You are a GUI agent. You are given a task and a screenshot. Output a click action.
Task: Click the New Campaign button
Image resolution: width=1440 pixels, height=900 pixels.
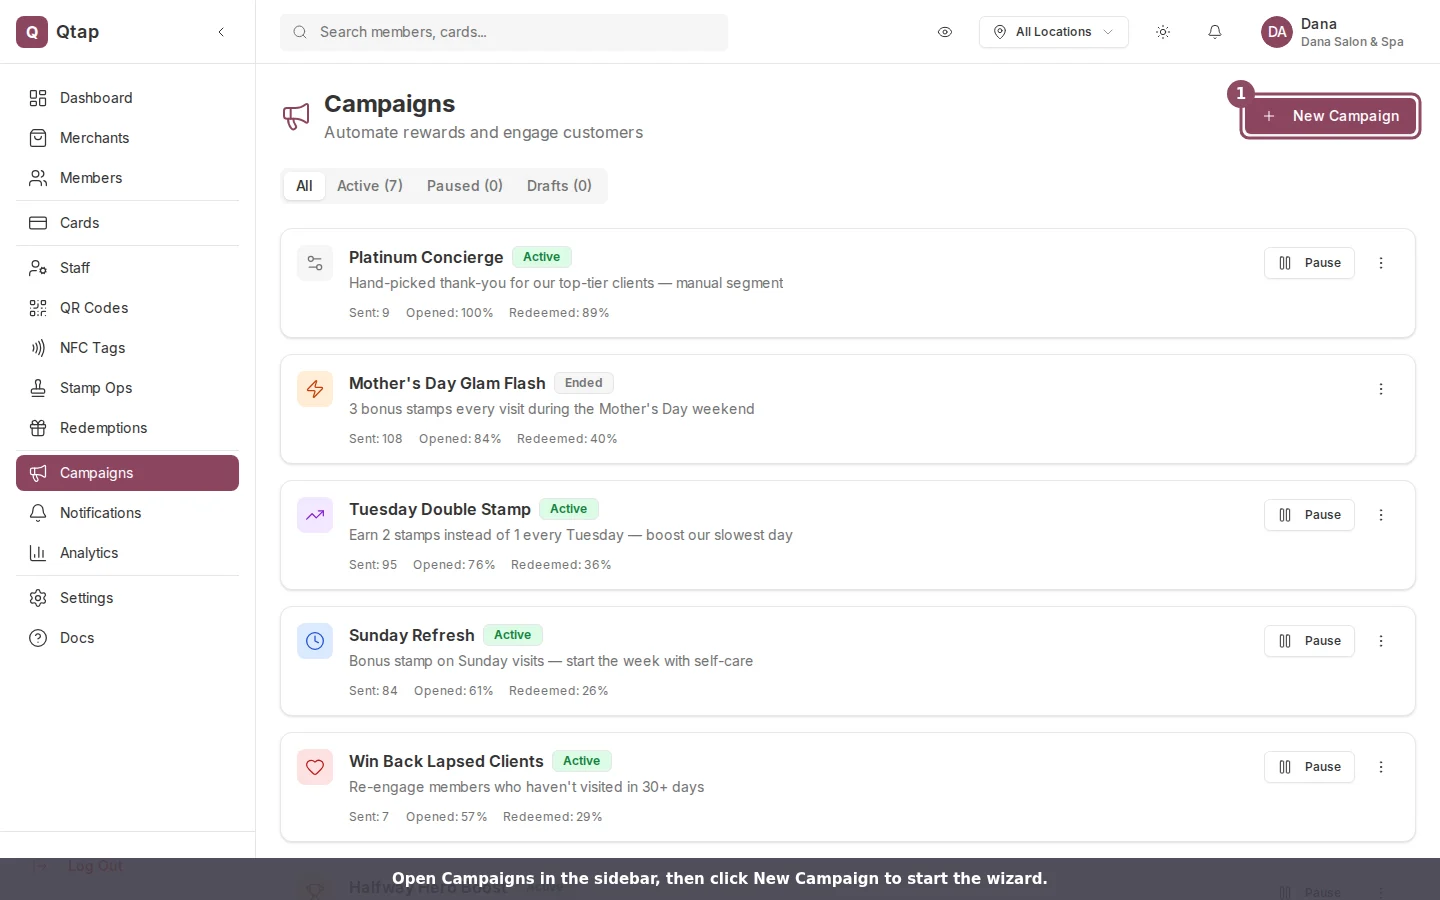[x=1330, y=116]
